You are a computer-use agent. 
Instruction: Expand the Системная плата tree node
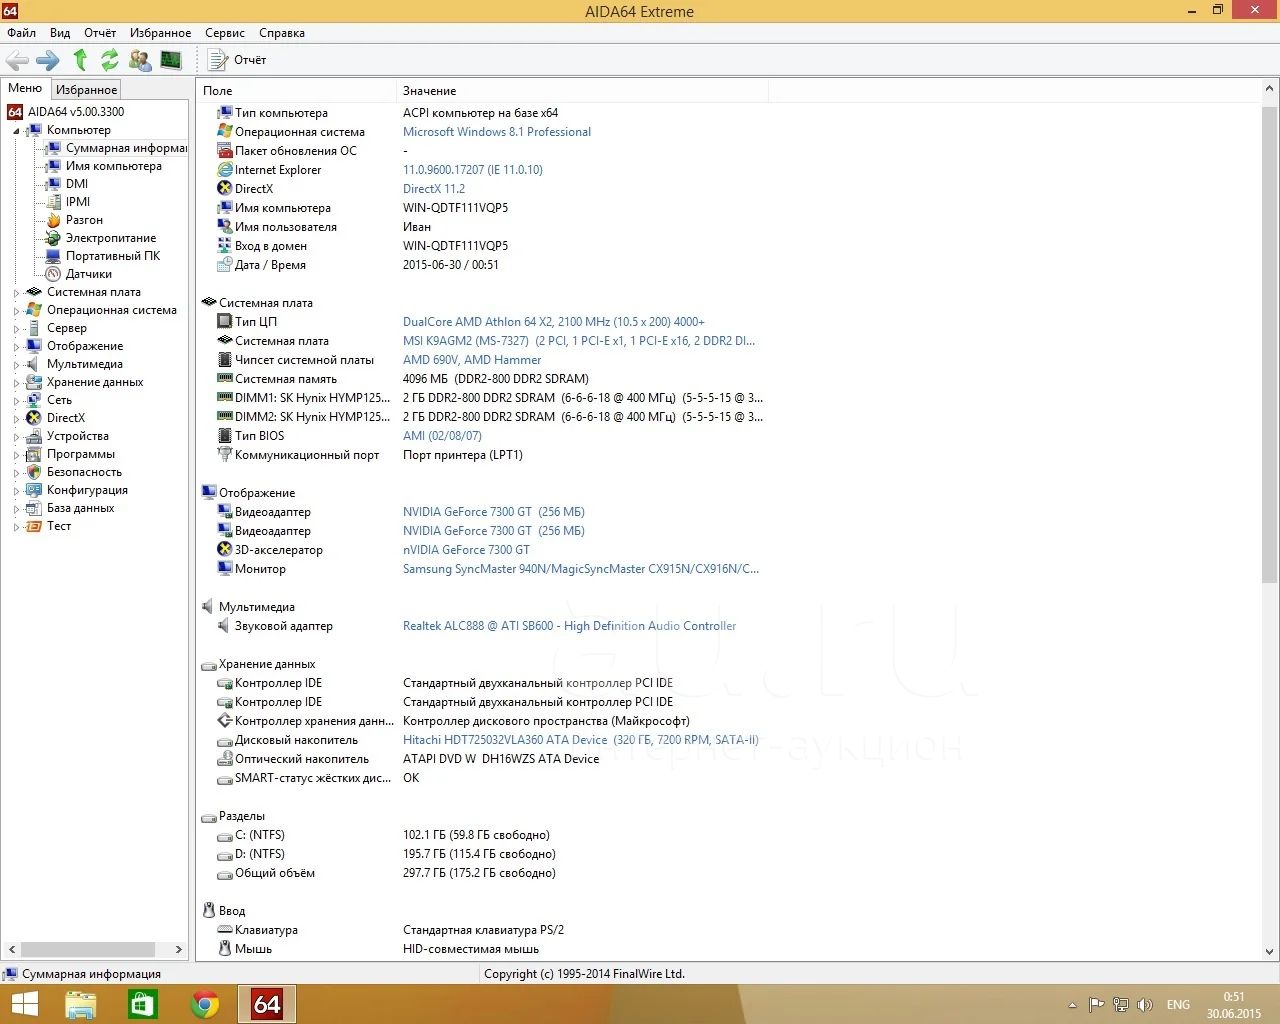click(16, 293)
